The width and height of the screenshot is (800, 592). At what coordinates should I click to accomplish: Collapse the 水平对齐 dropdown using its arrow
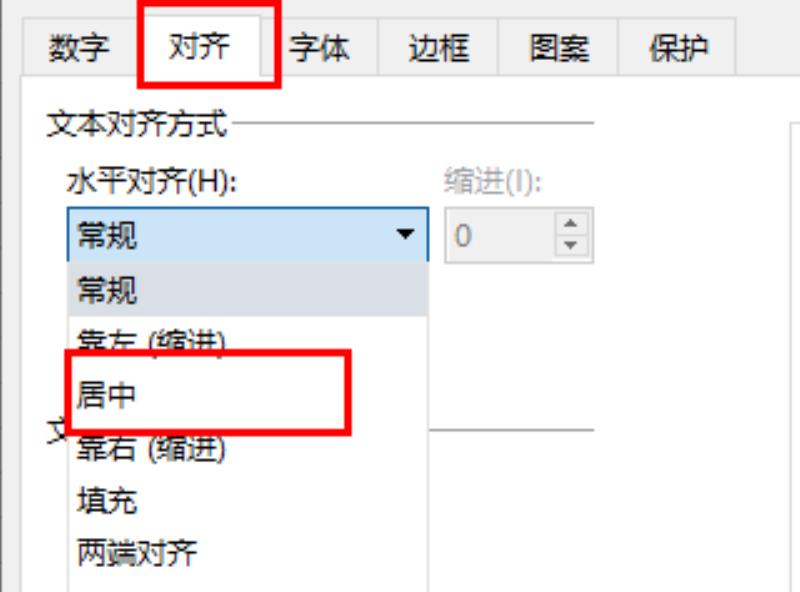[x=406, y=234]
